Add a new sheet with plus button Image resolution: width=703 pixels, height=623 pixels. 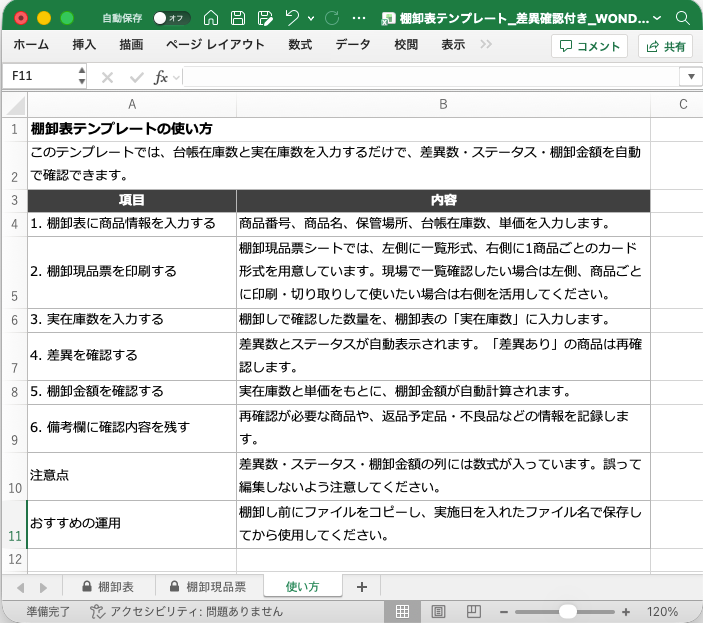(x=362, y=587)
